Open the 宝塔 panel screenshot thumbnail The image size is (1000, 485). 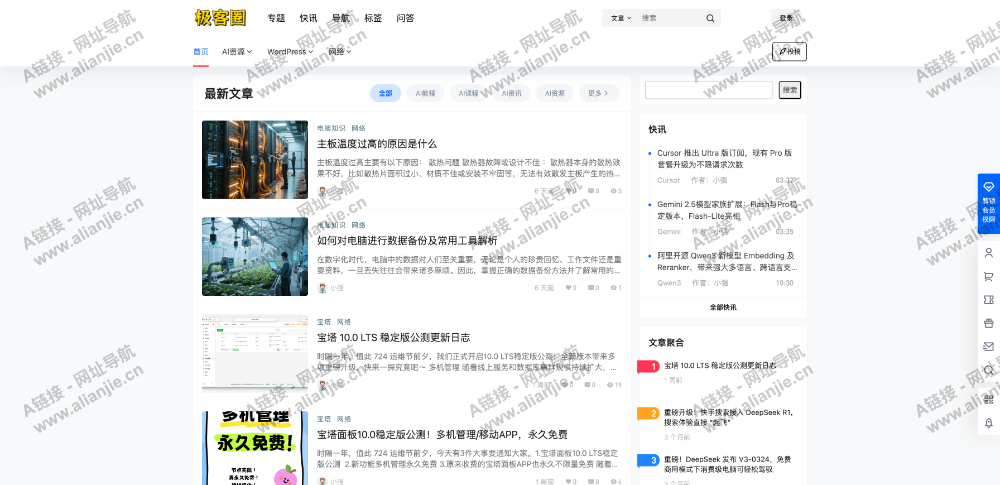254,353
